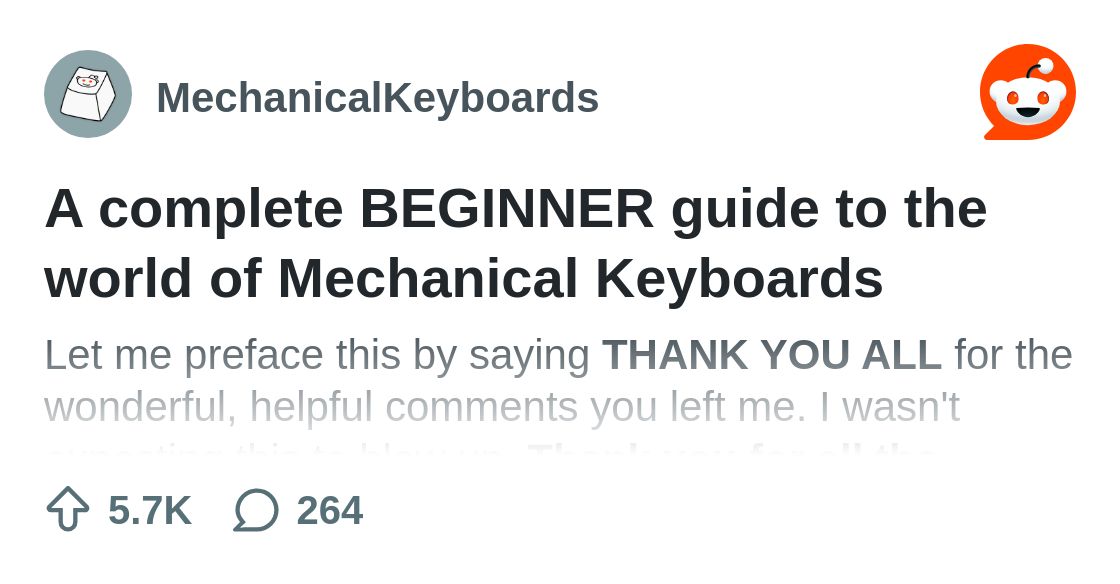Click "I wasn't" at the second line's end

[901, 407]
